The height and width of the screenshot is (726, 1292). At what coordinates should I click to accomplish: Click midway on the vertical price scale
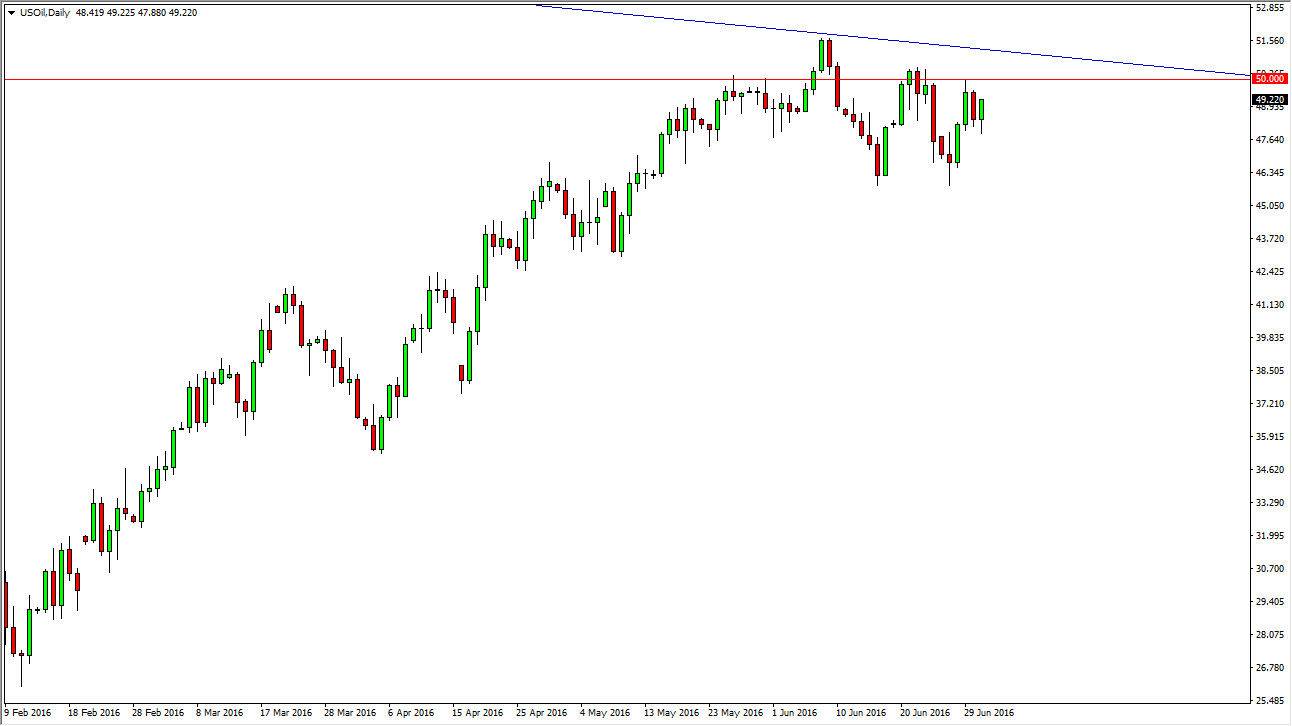[1268, 363]
